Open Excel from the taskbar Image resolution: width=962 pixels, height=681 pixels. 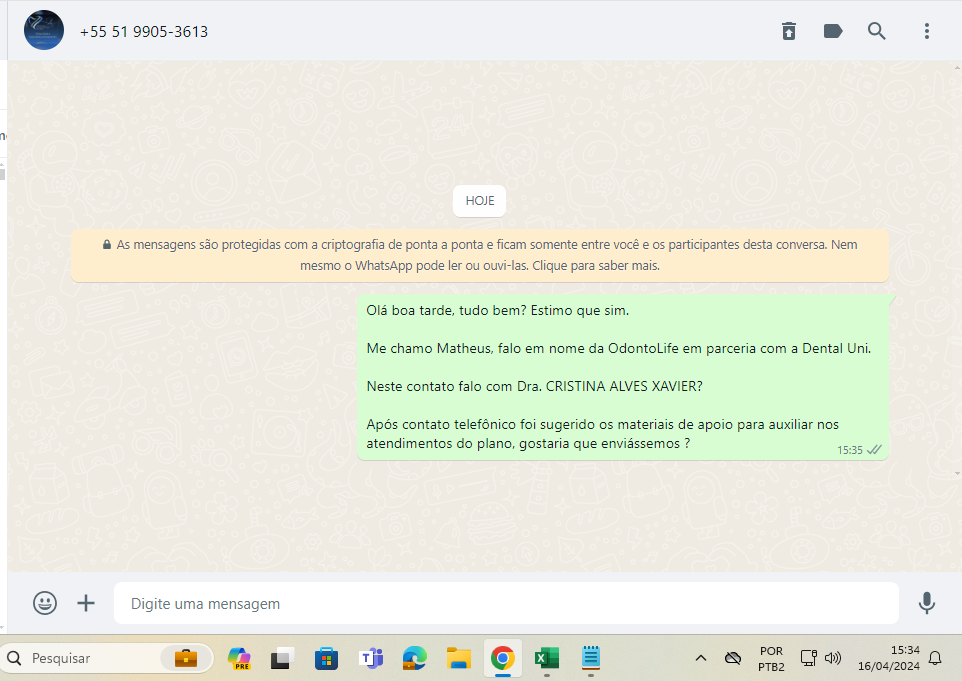tap(546, 658)
